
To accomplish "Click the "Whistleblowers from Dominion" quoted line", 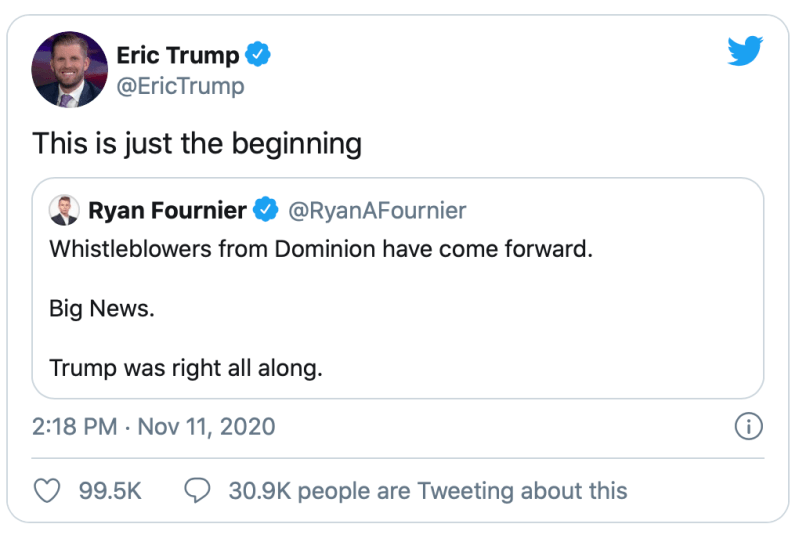I will pyautogui.click(x=320, y=250).
